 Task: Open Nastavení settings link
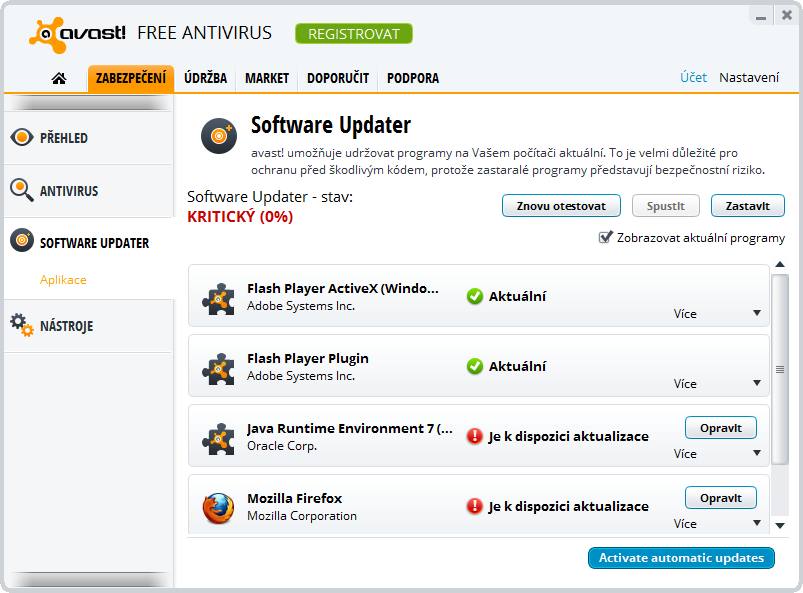[x=749, y=77]
